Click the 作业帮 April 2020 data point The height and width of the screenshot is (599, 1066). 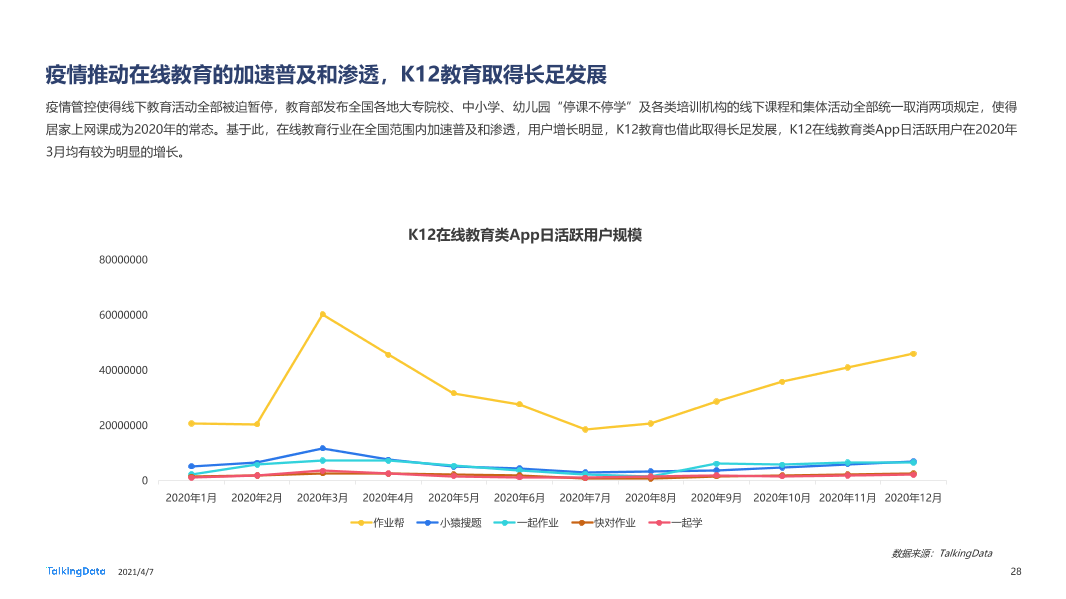(388, 355)
